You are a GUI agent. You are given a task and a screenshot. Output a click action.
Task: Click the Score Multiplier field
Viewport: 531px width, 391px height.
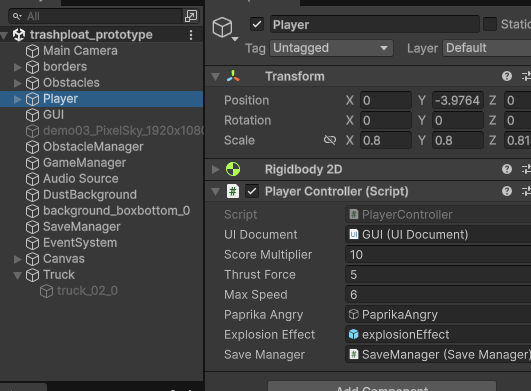[x=438, y=255]
